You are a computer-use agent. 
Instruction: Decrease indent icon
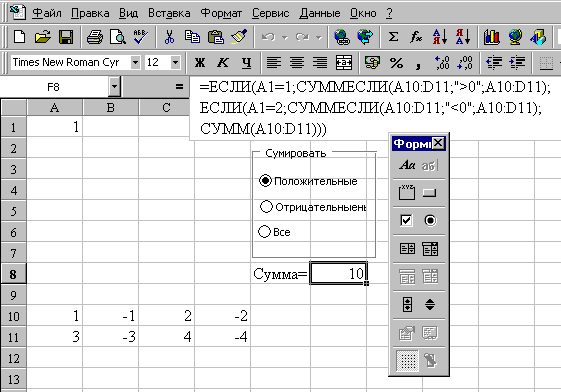(494, 63)
